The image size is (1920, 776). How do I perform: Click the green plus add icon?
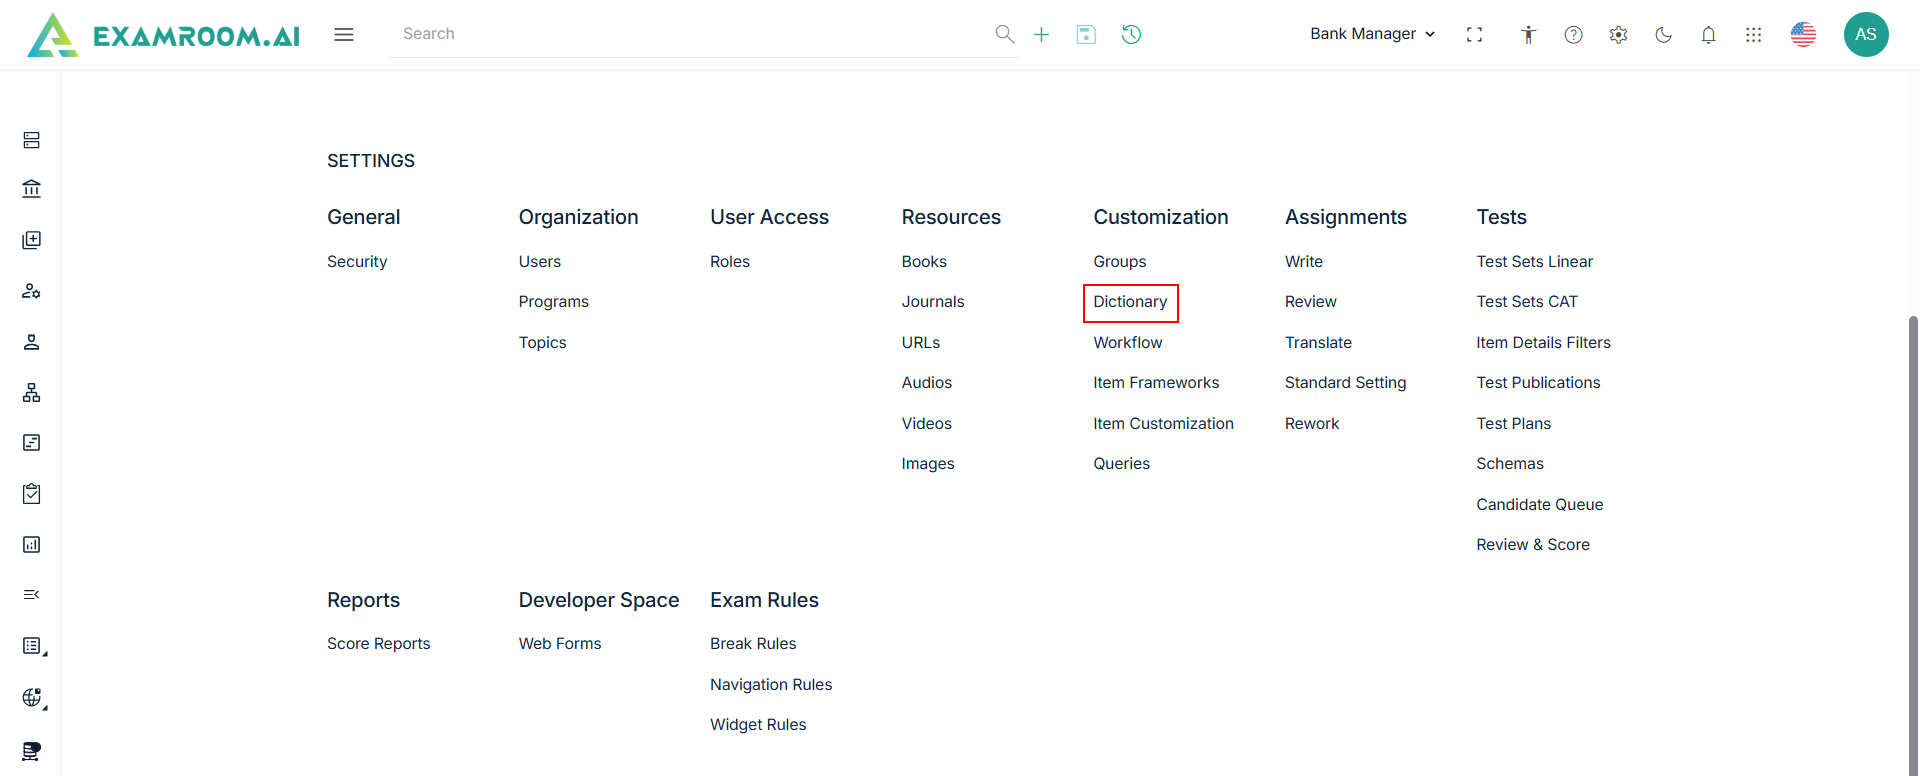tap(1041, 35)
